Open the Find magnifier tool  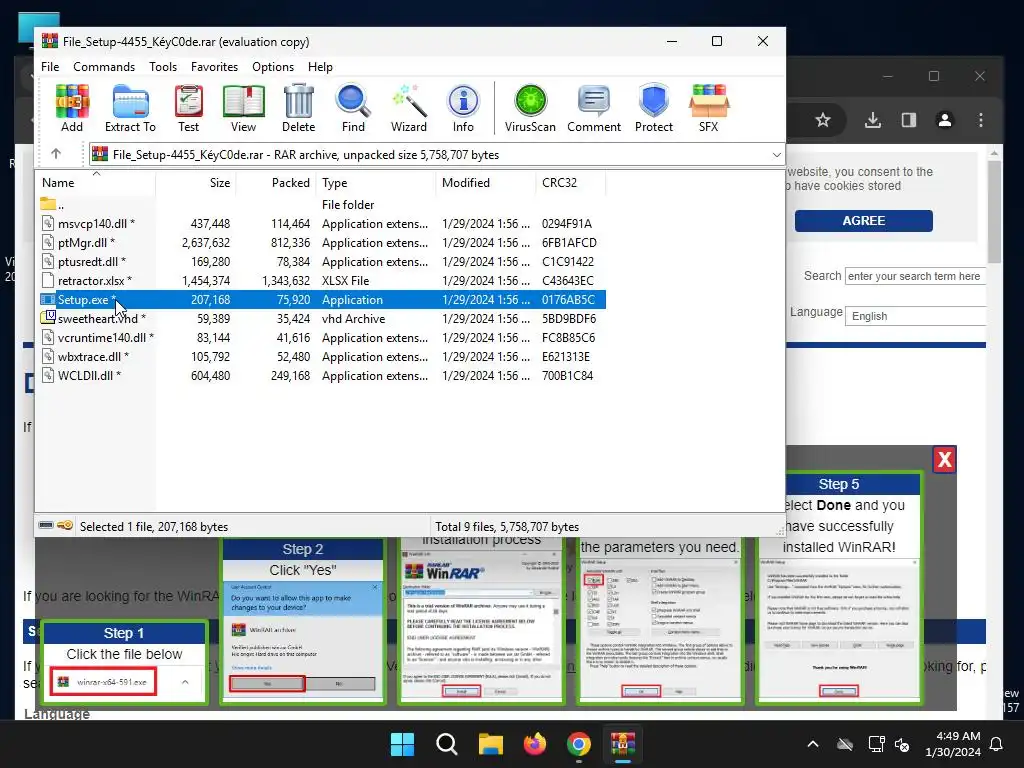click(x=353, y=108)
